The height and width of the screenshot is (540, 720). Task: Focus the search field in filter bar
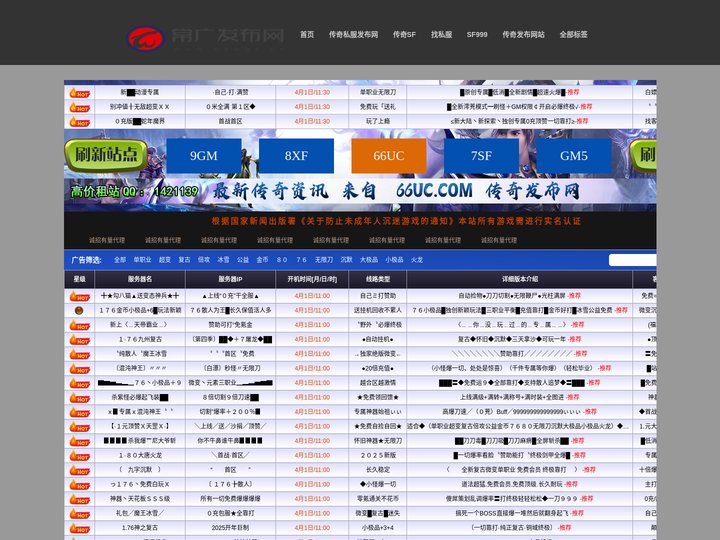click(x=632, y=260)
